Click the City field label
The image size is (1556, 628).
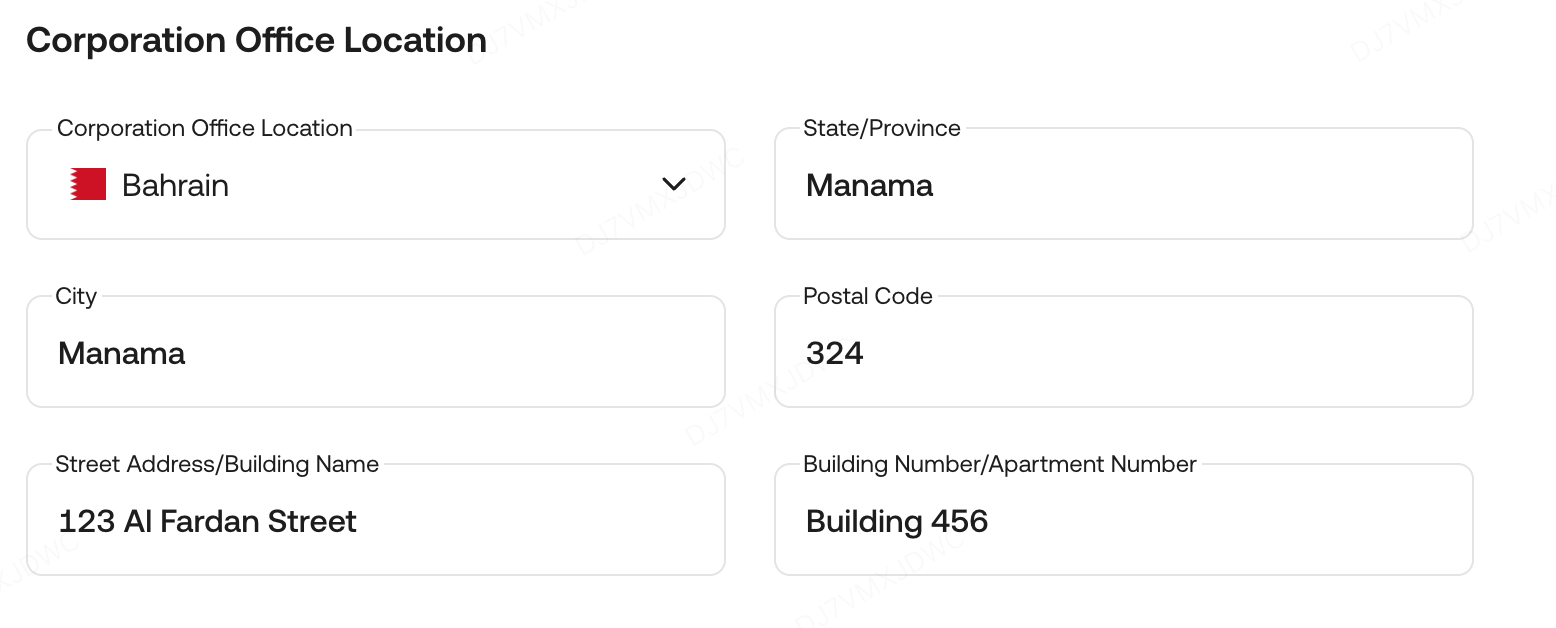point(76,296)
